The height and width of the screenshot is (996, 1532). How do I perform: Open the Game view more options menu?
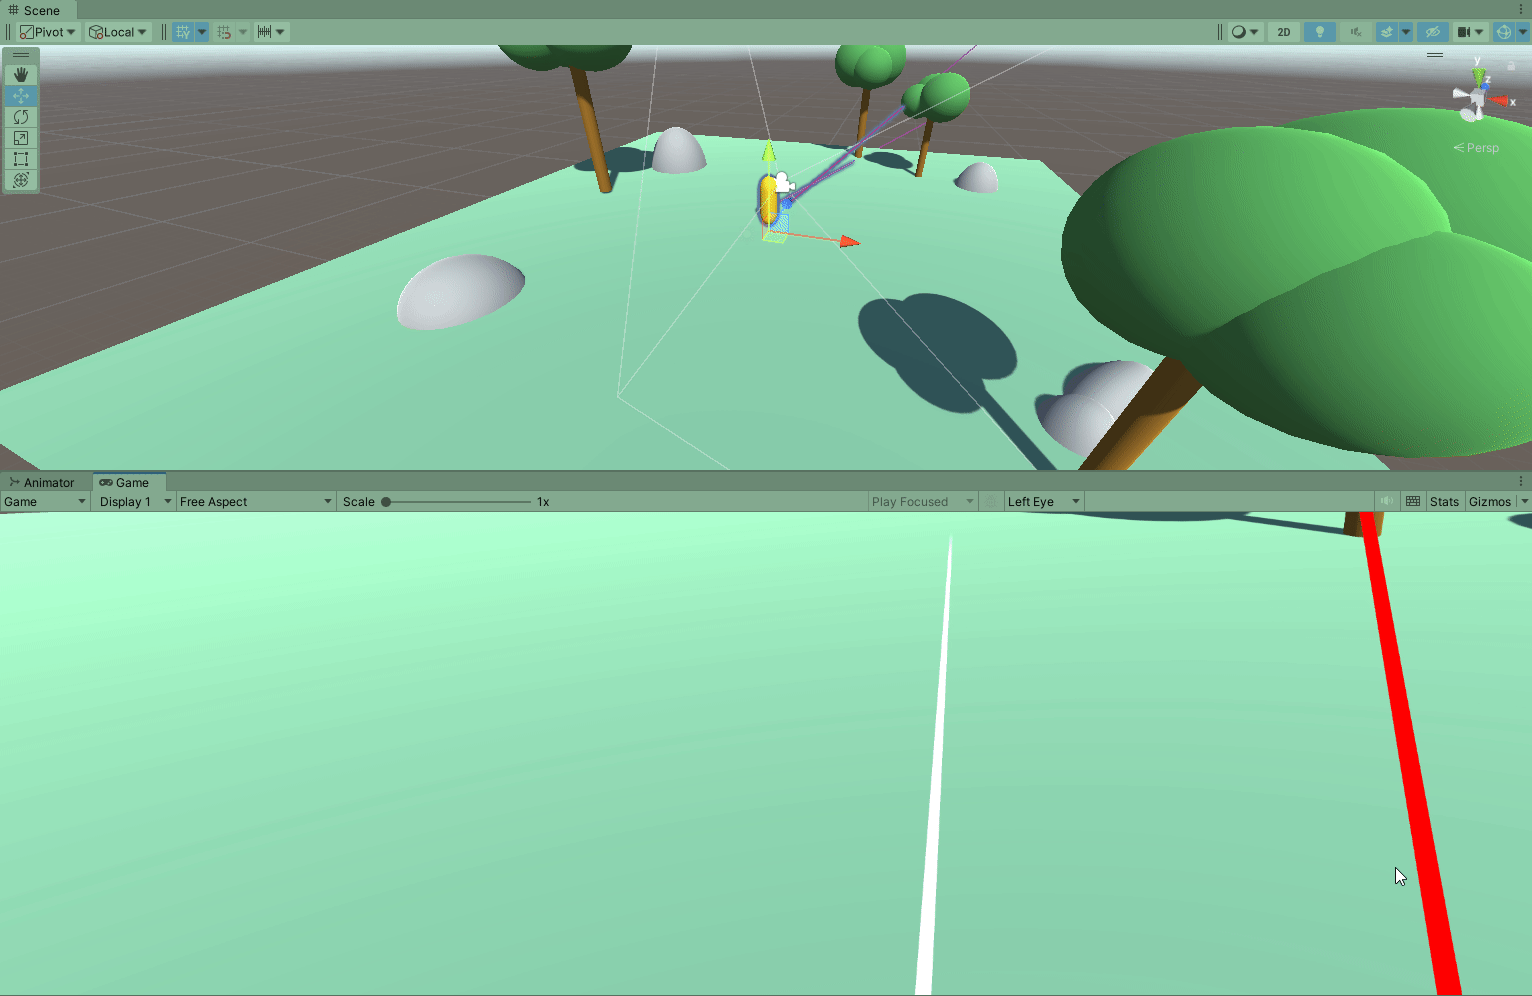tap(1521, 482)
